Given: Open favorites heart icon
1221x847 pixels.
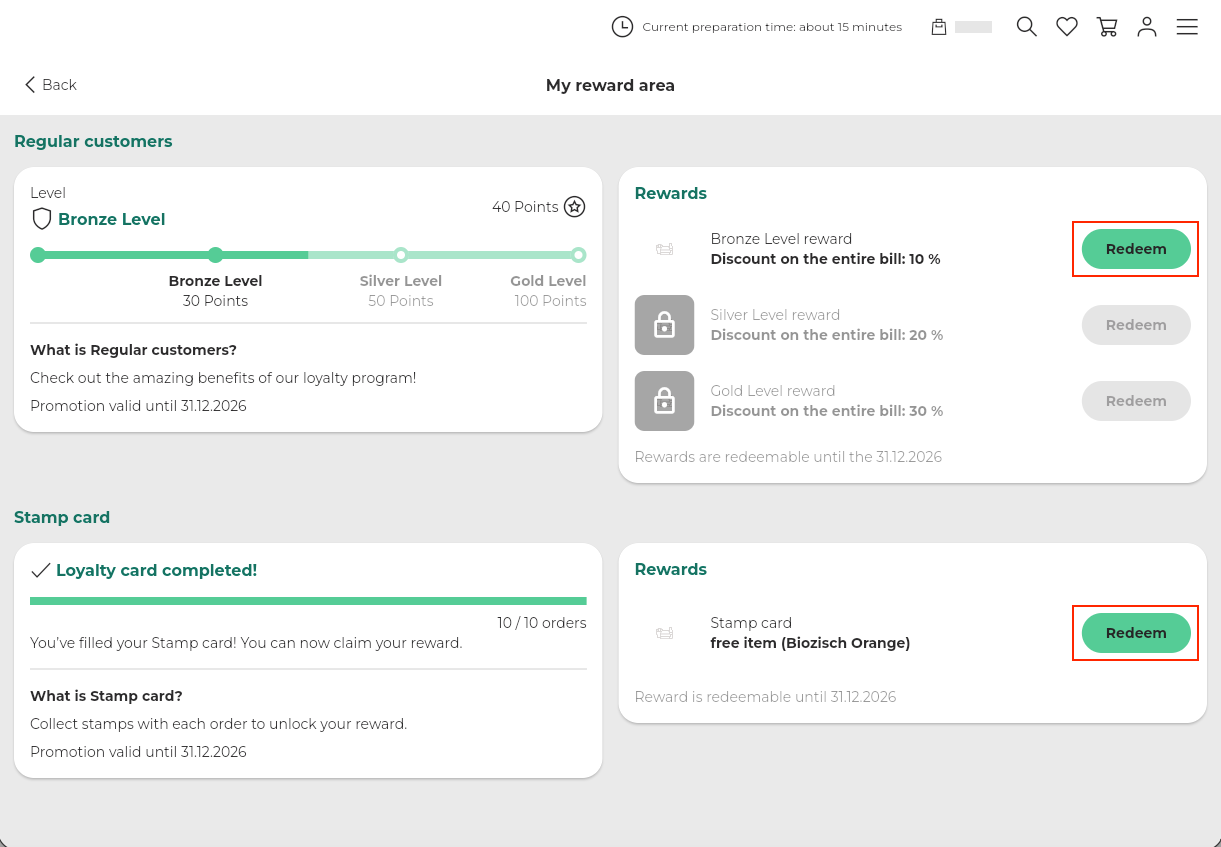Looking at the screenshot, I should pos(1067,27).
